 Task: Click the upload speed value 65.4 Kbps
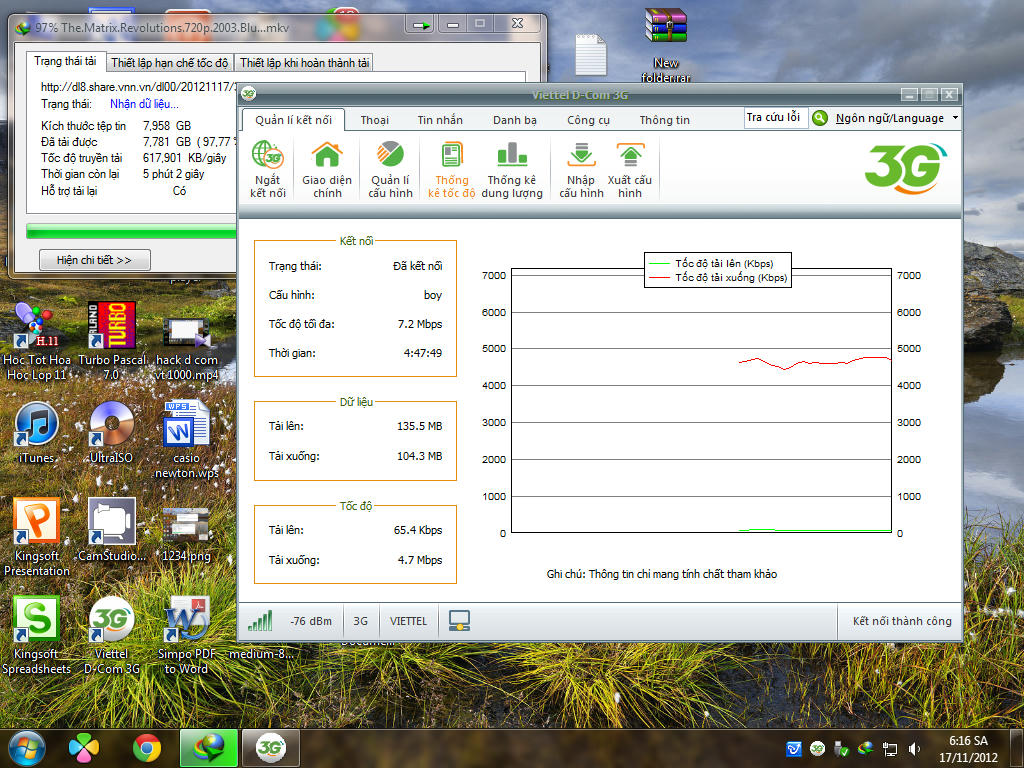coord(418,530)
